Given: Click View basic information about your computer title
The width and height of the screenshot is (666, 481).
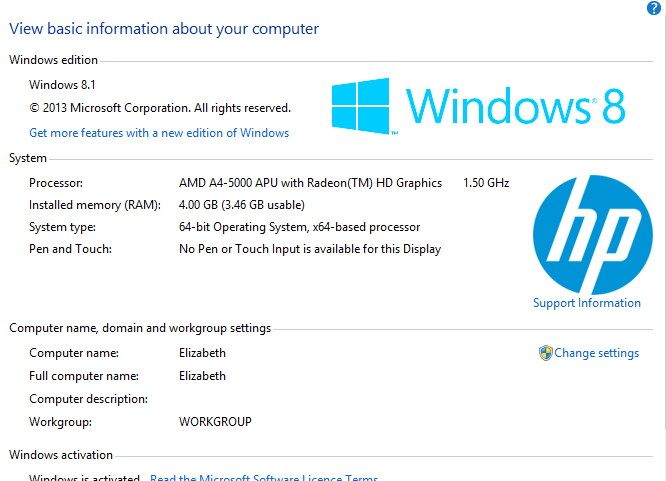Looking at the screenshot, I should tap(164, 29).
